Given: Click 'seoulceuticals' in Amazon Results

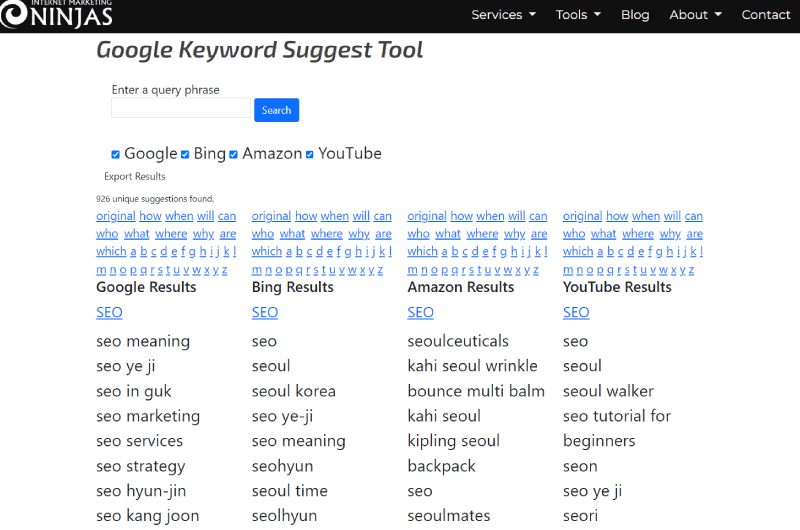Looking at the screenshot, I should 458,341.
